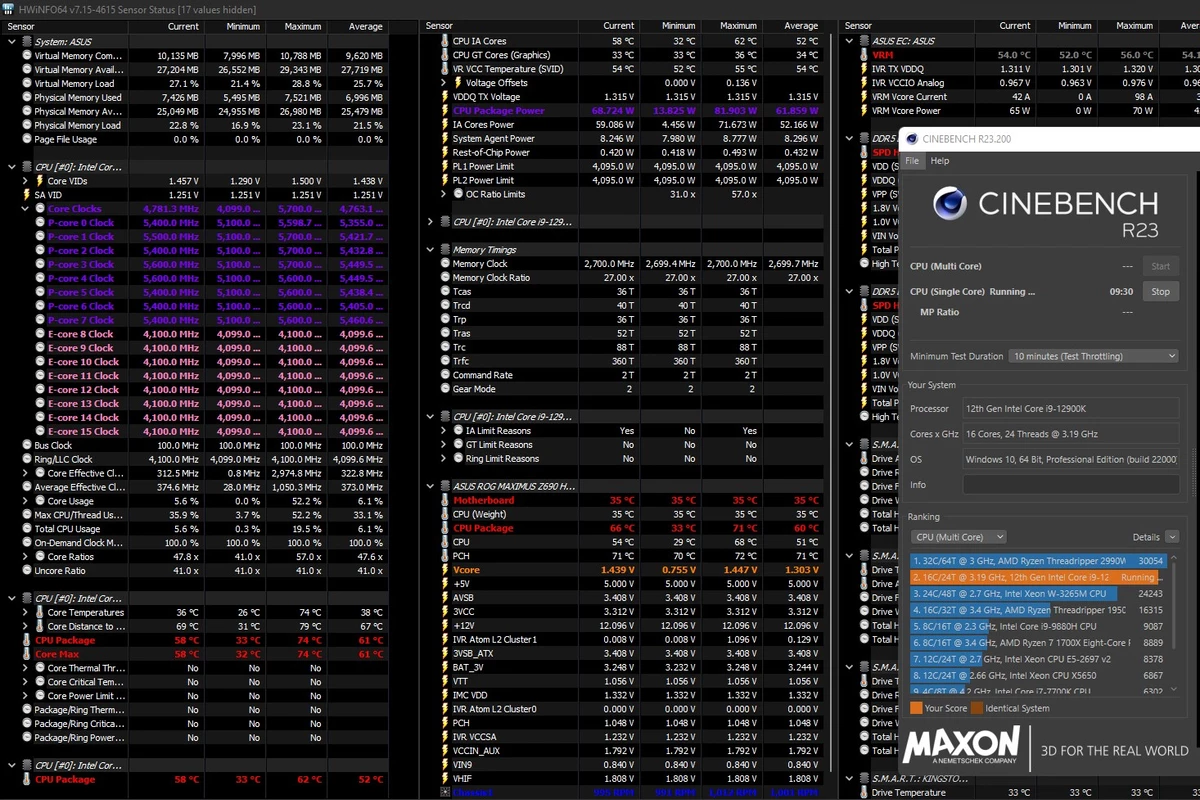Click the HWiNFO64 title bar icon
1200x800 pixels.
[x=9, y=9]
